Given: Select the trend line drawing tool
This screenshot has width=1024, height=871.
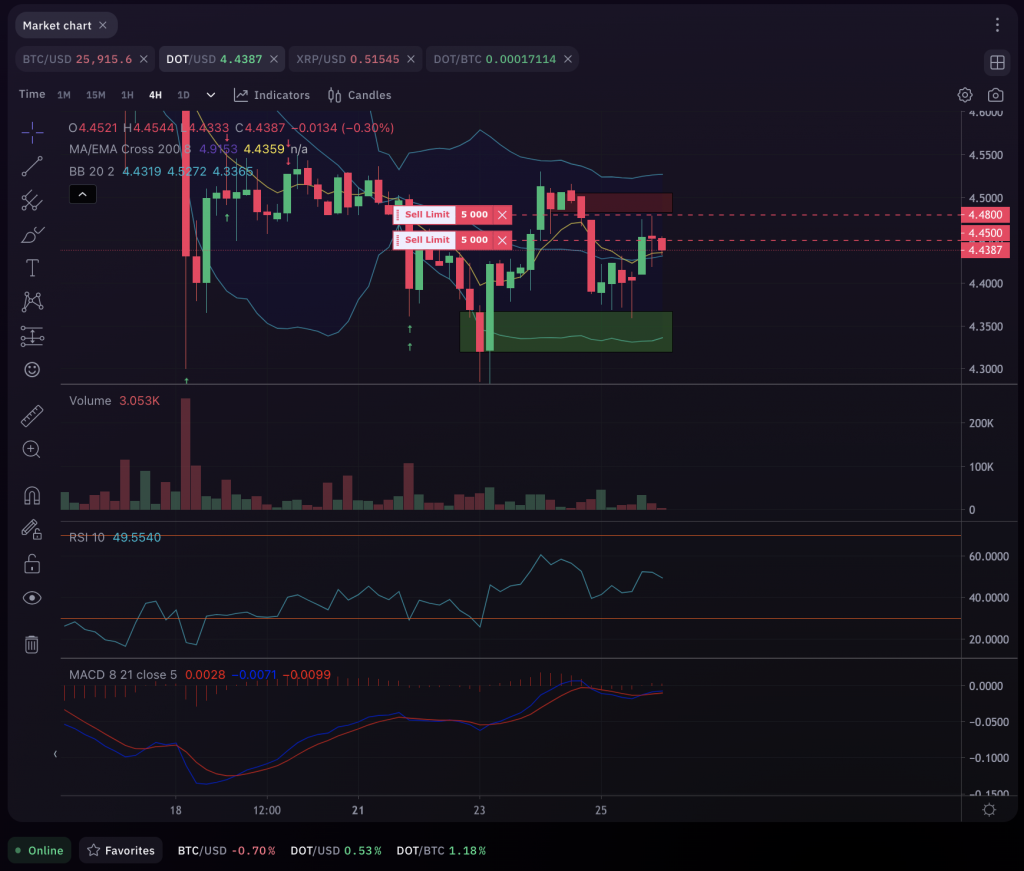Looking at the screenshot, I should (32, 166).
